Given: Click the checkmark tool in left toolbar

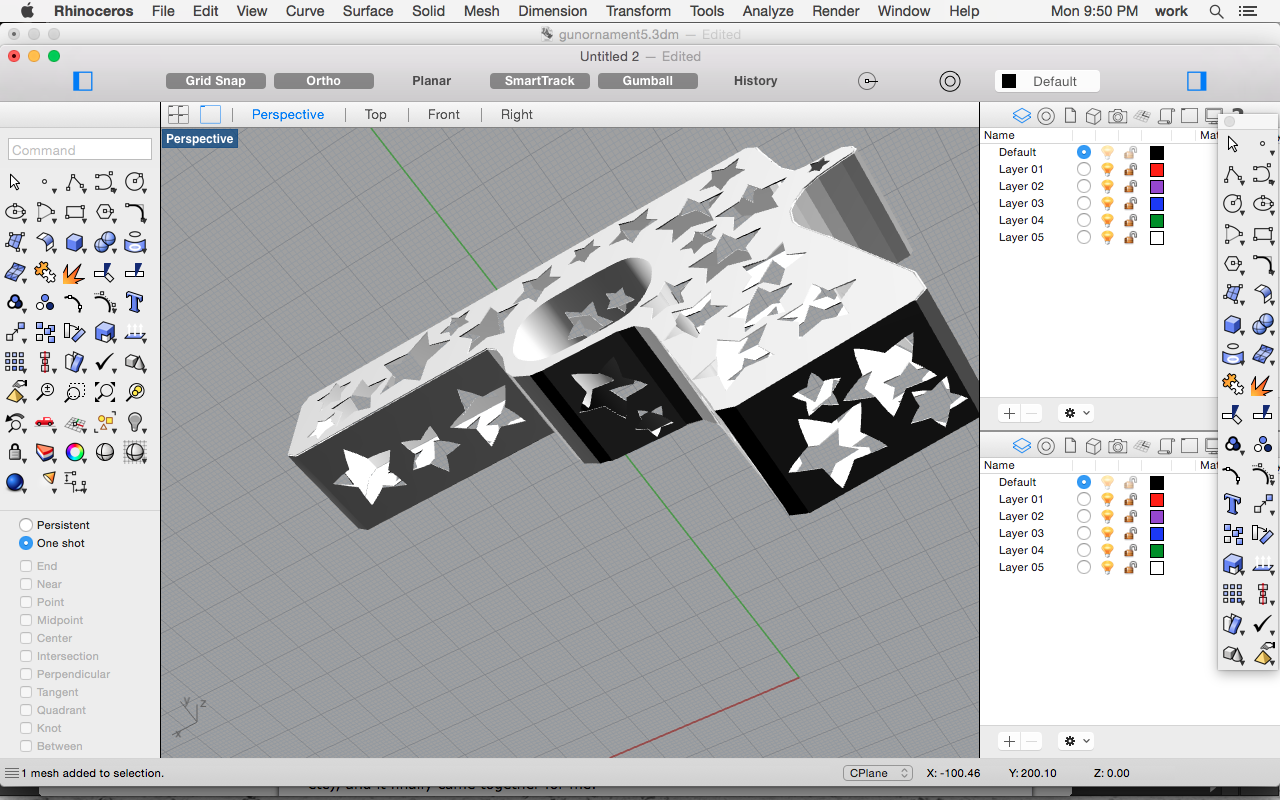Looking at the screenshot, I should pyautogui.click(x=105, y=362).
